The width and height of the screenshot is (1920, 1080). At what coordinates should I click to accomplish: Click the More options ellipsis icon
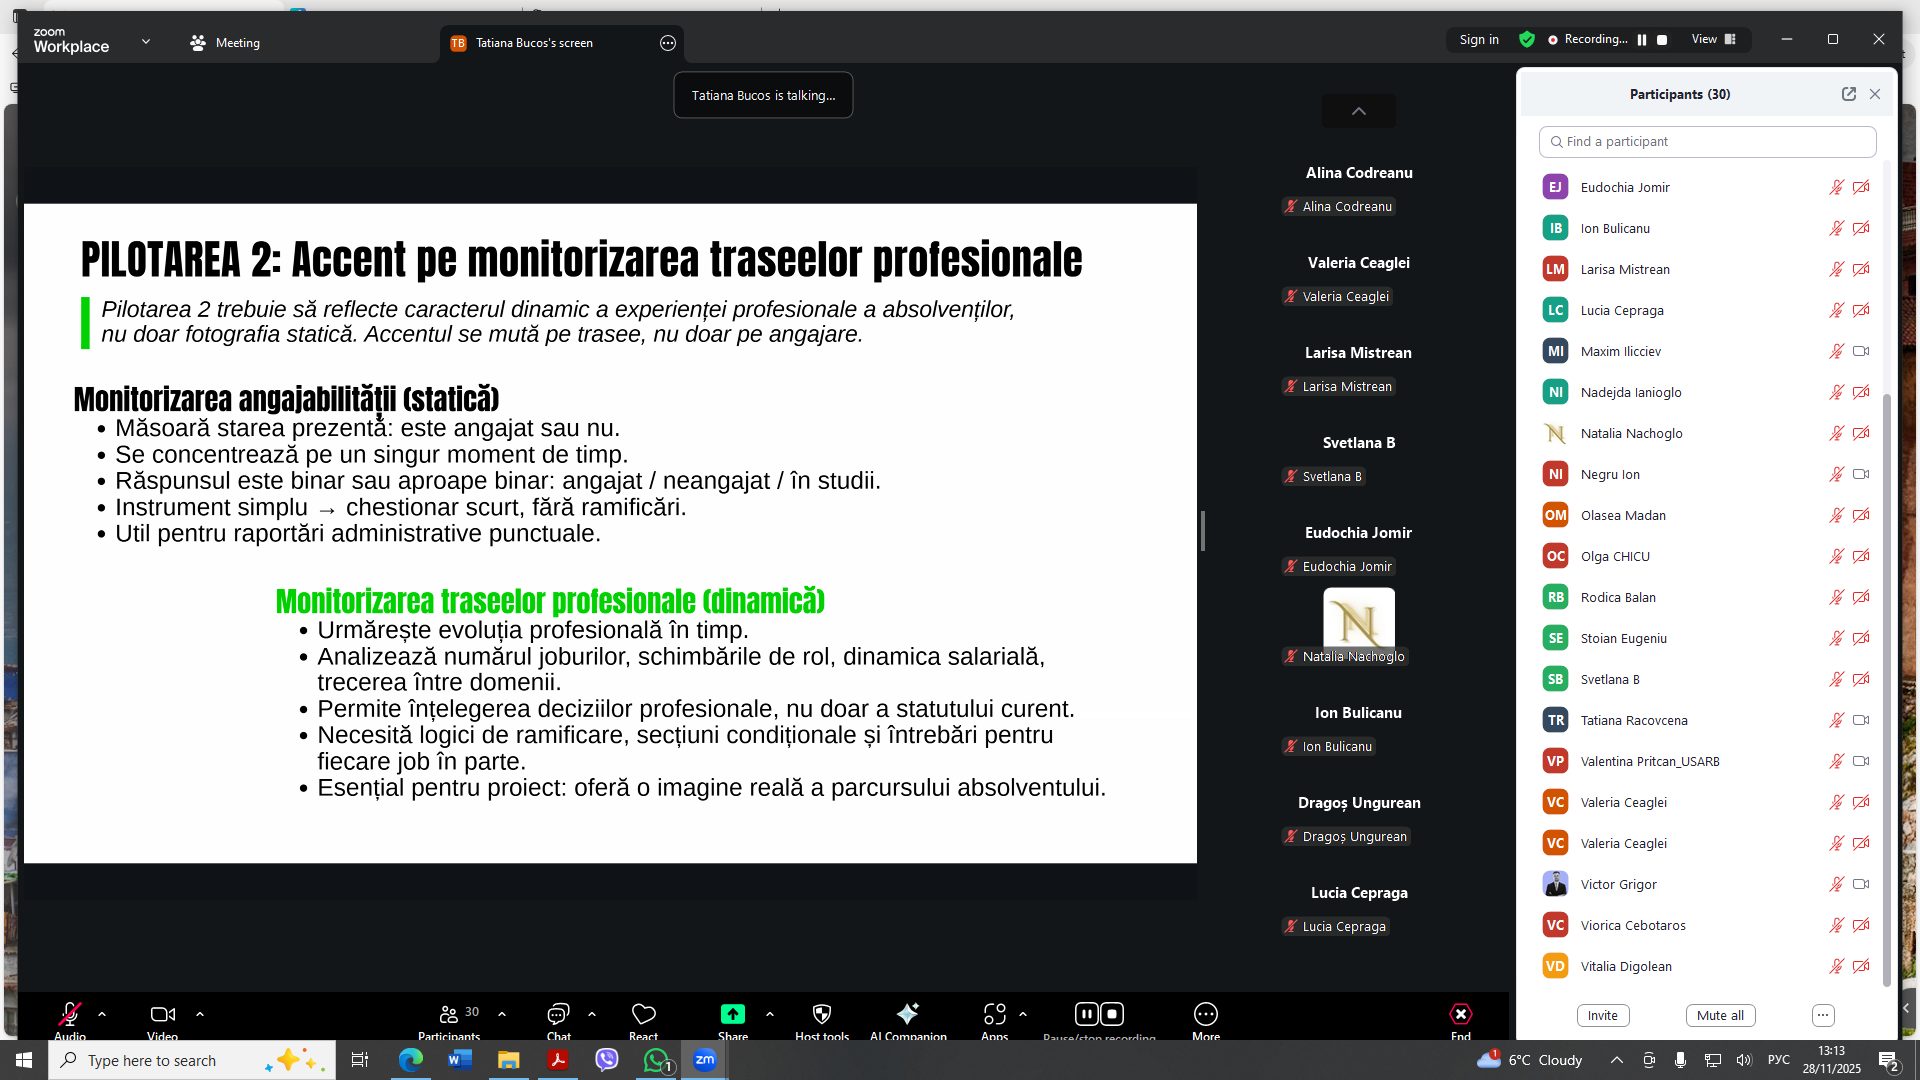[x=1205, y=1014]
